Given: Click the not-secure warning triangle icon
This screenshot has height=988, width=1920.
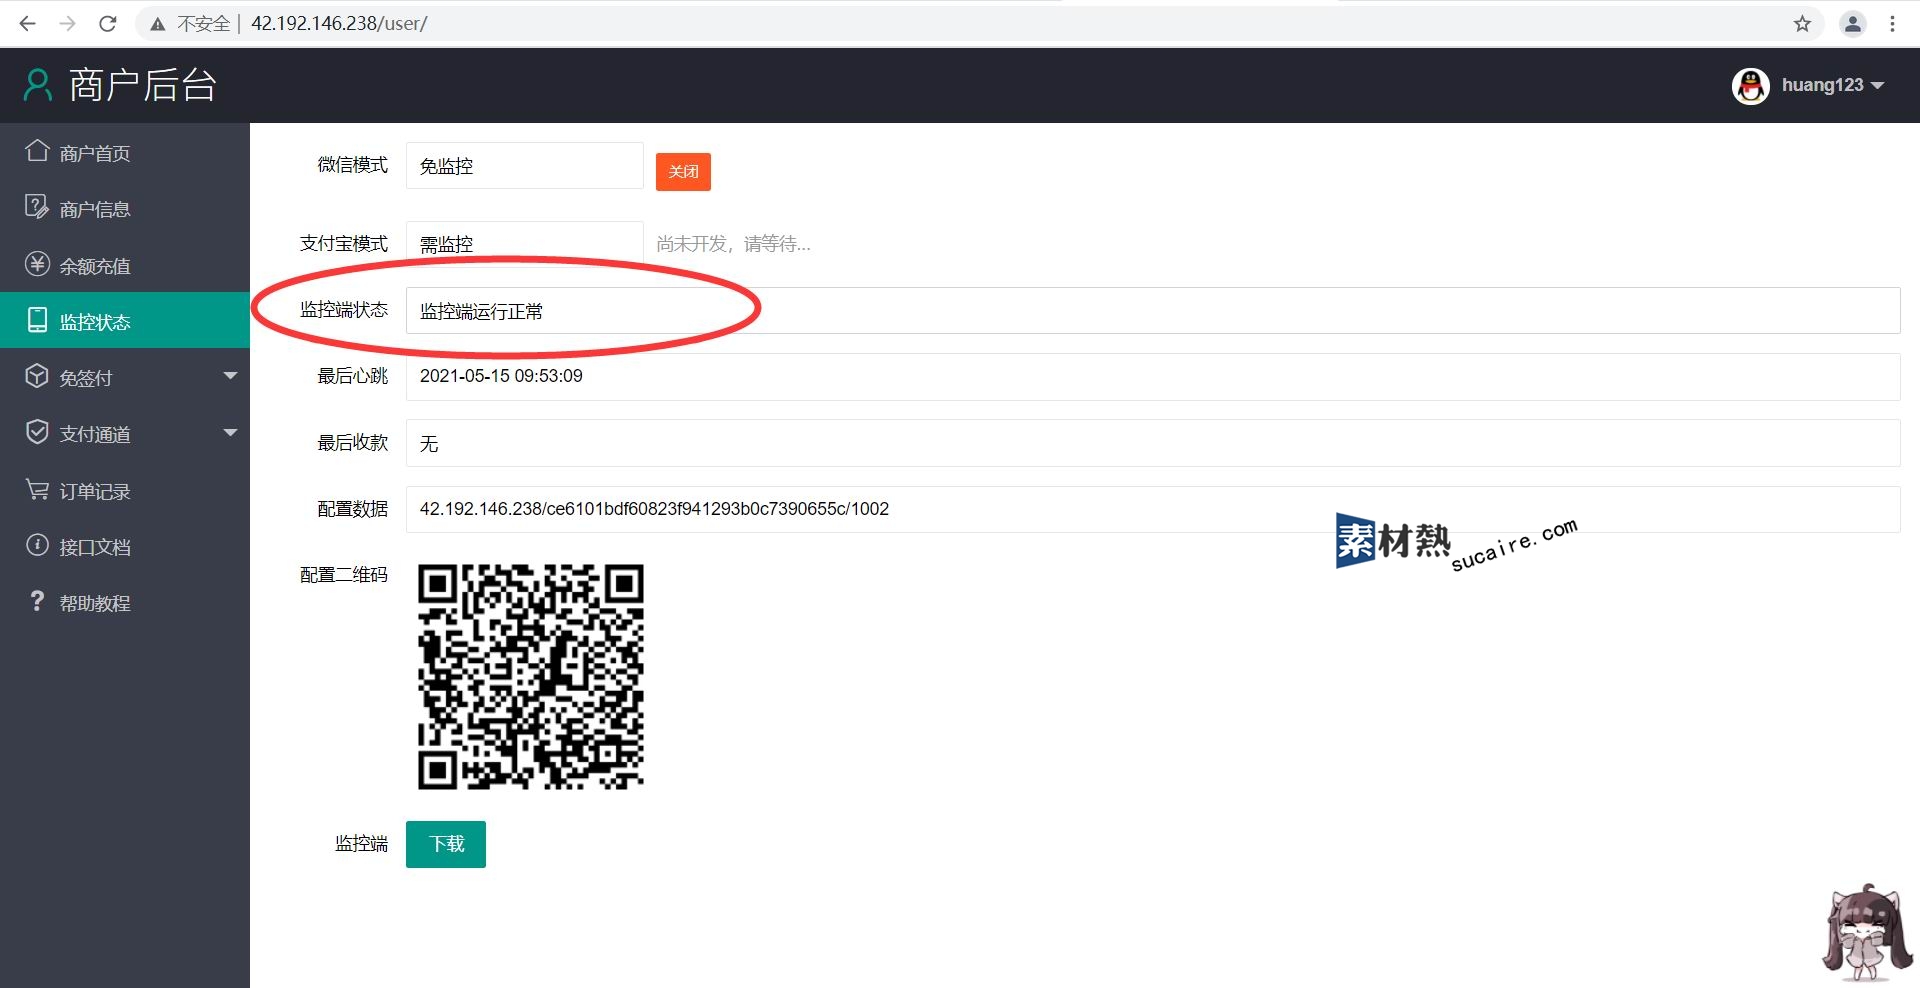Looking at the screenshot, I should (157, 24).
